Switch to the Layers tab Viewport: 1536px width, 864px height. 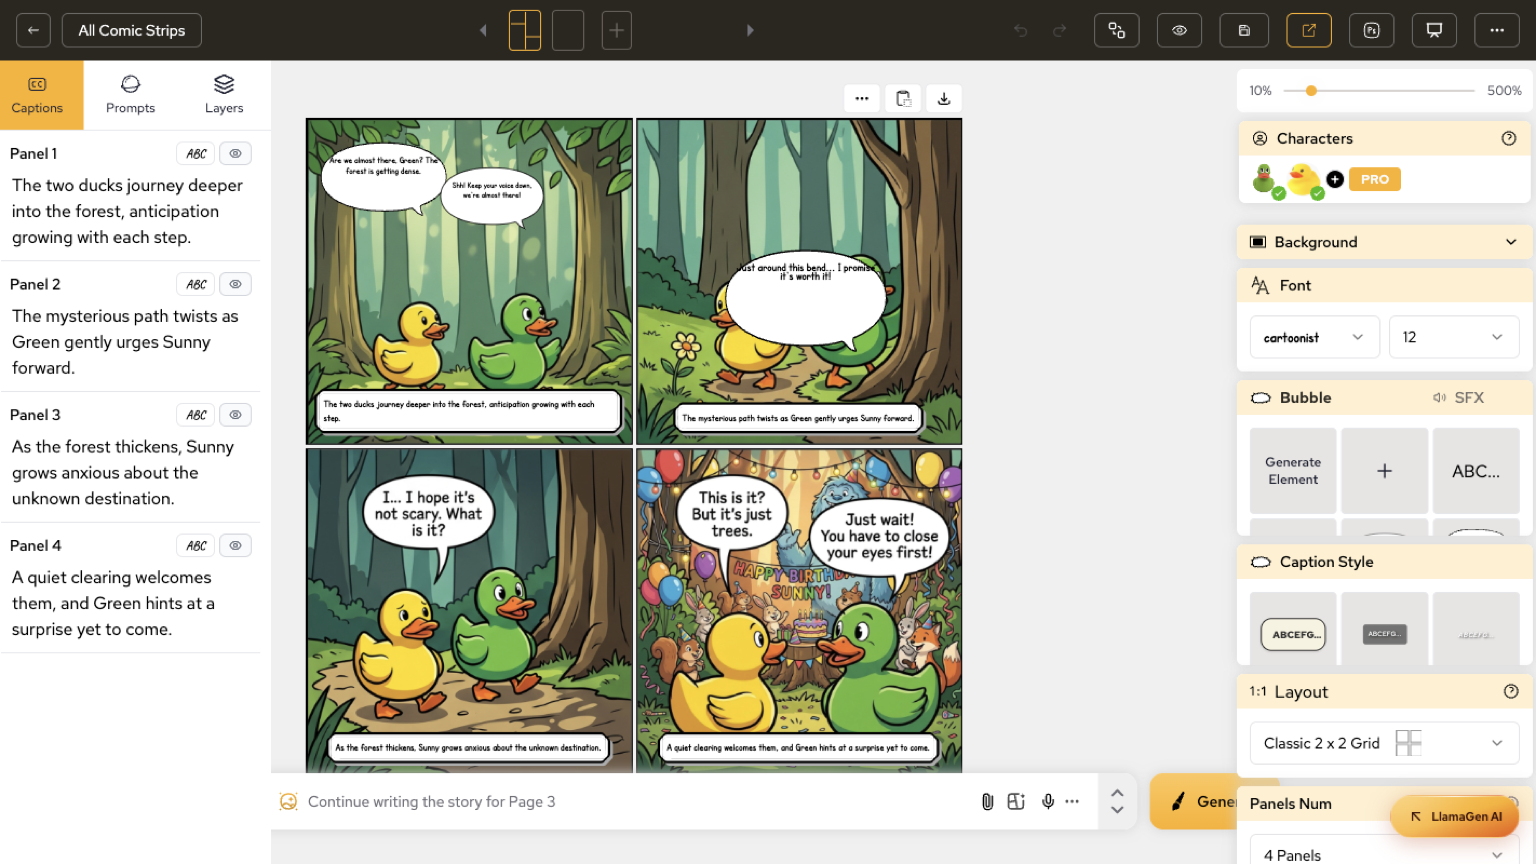coord(224,95)
